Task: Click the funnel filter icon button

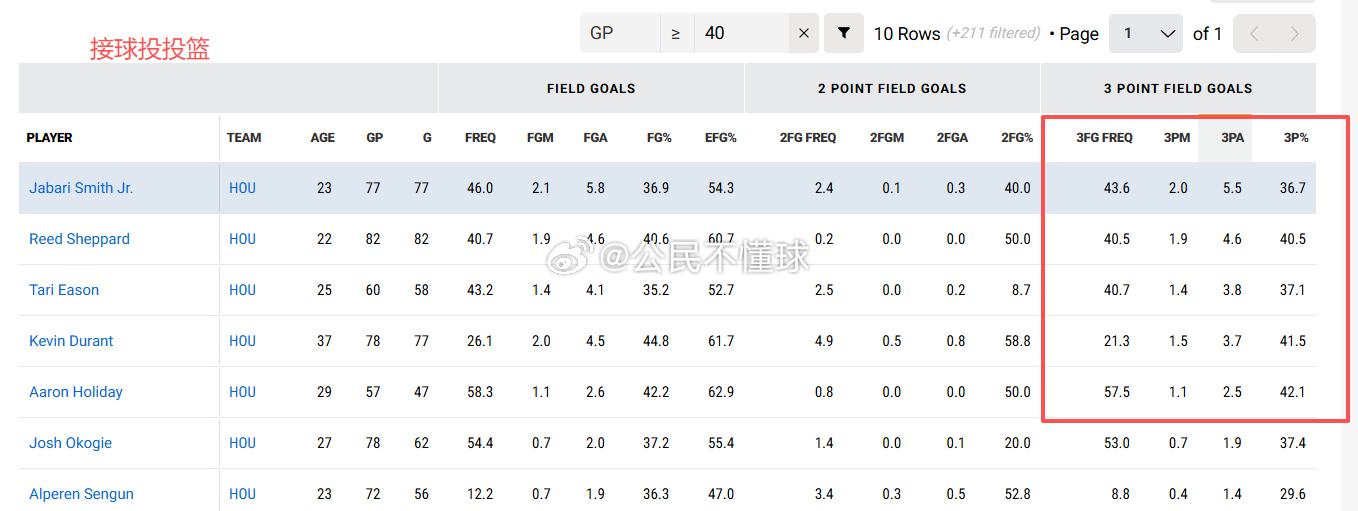Action: click(843, 33)
